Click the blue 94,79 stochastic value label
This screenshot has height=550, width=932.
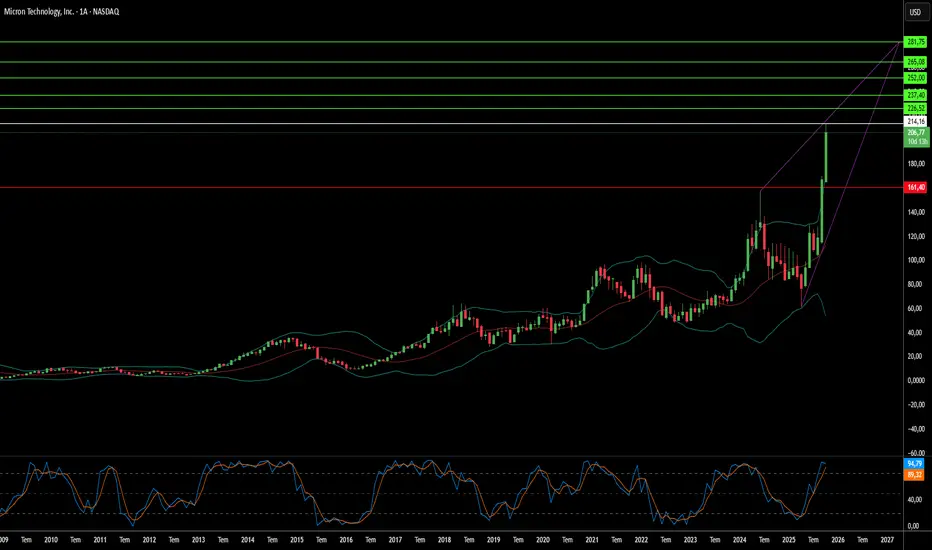point(914,464)
